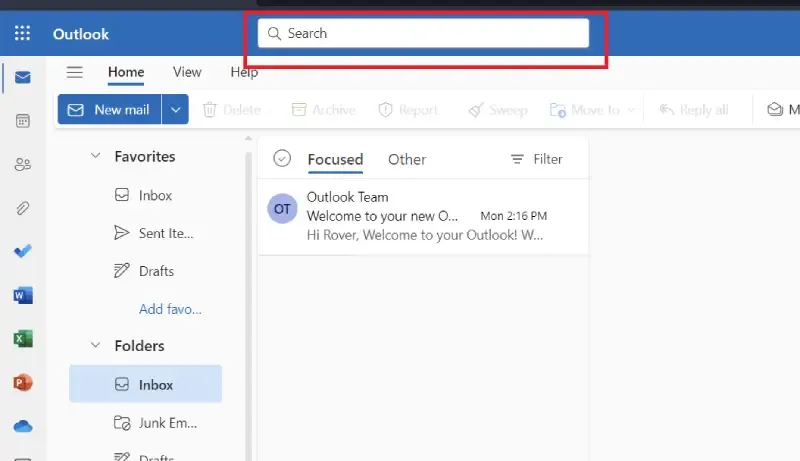
Task: Open Mail from the left rail
Action: coord(22,78)
